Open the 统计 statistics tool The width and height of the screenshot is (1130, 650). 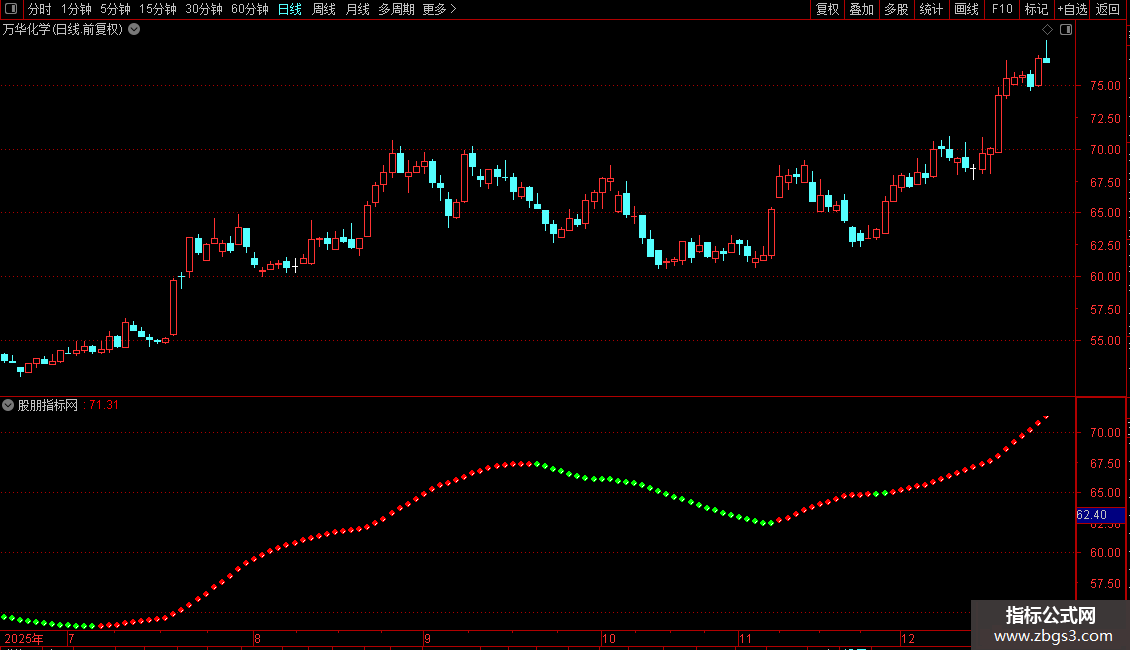931,9
